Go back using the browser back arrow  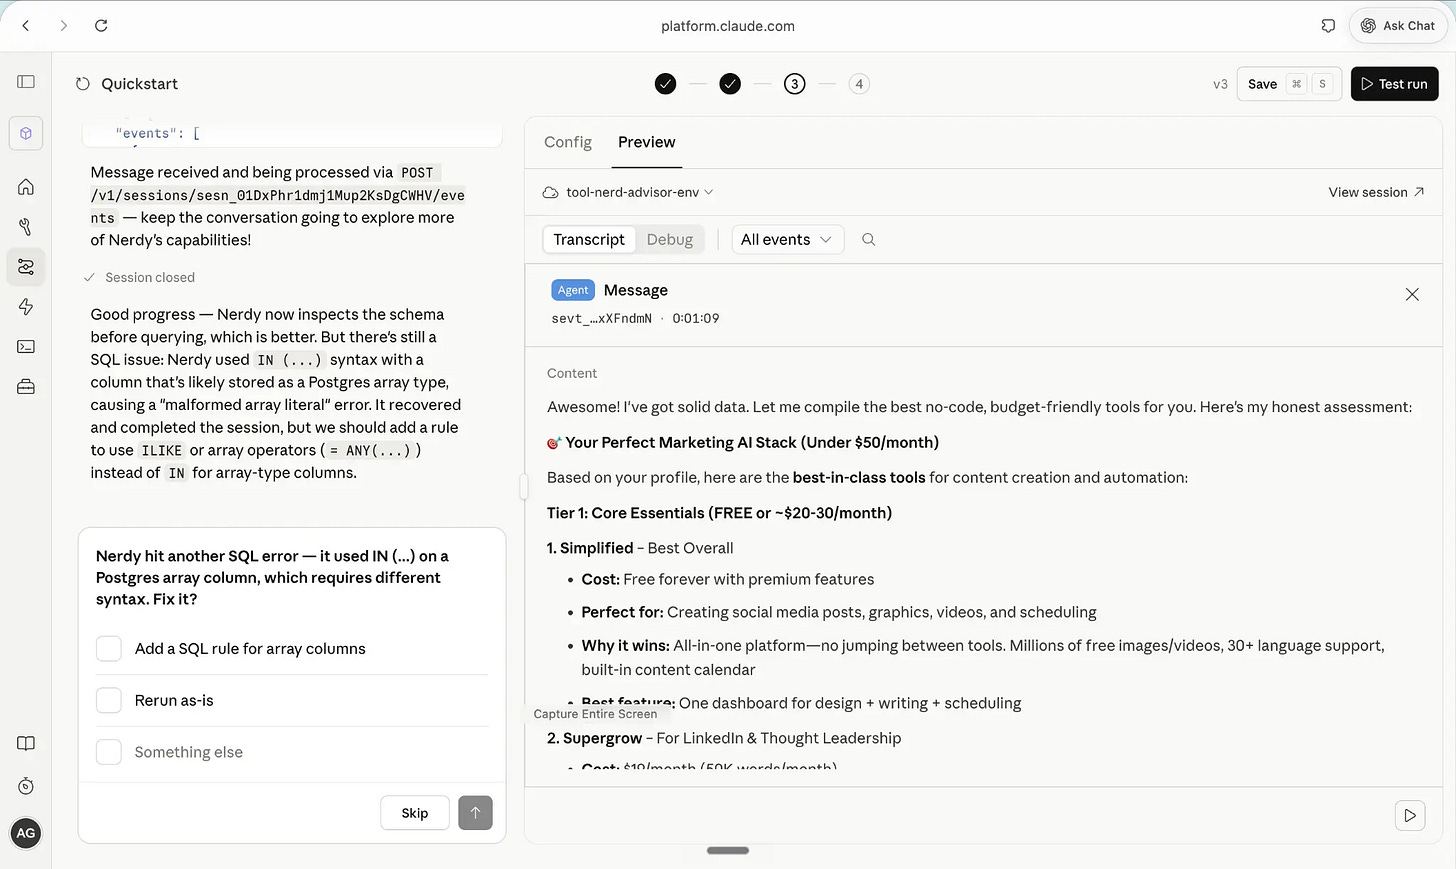pos(26,26)
